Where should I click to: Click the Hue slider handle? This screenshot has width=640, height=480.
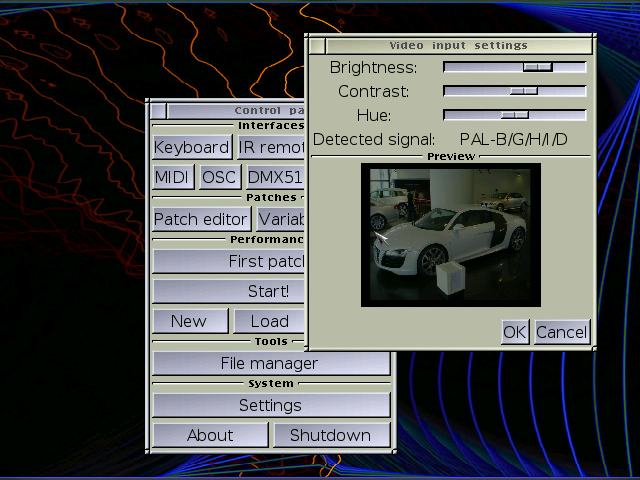[x=514, y=115]
